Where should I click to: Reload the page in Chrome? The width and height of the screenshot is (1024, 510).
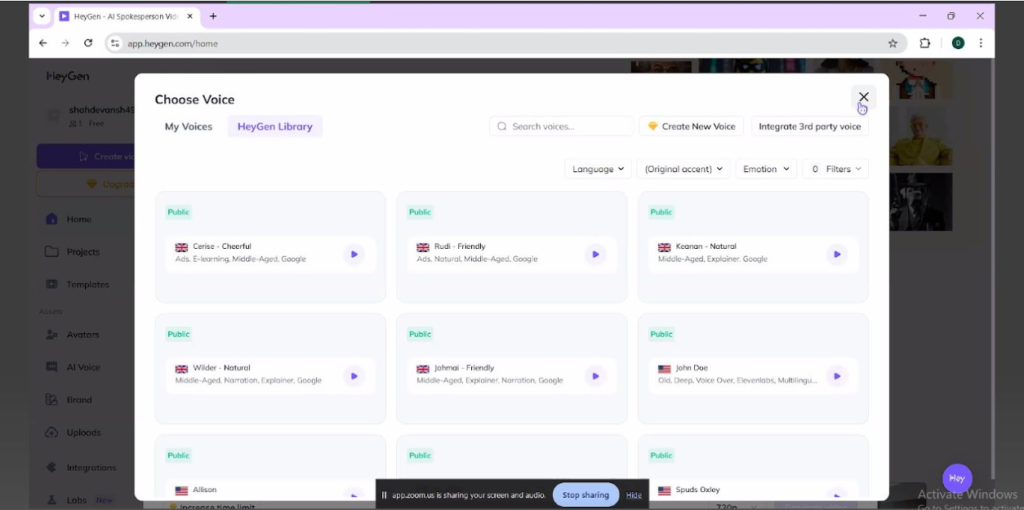(x=88, y=43)
